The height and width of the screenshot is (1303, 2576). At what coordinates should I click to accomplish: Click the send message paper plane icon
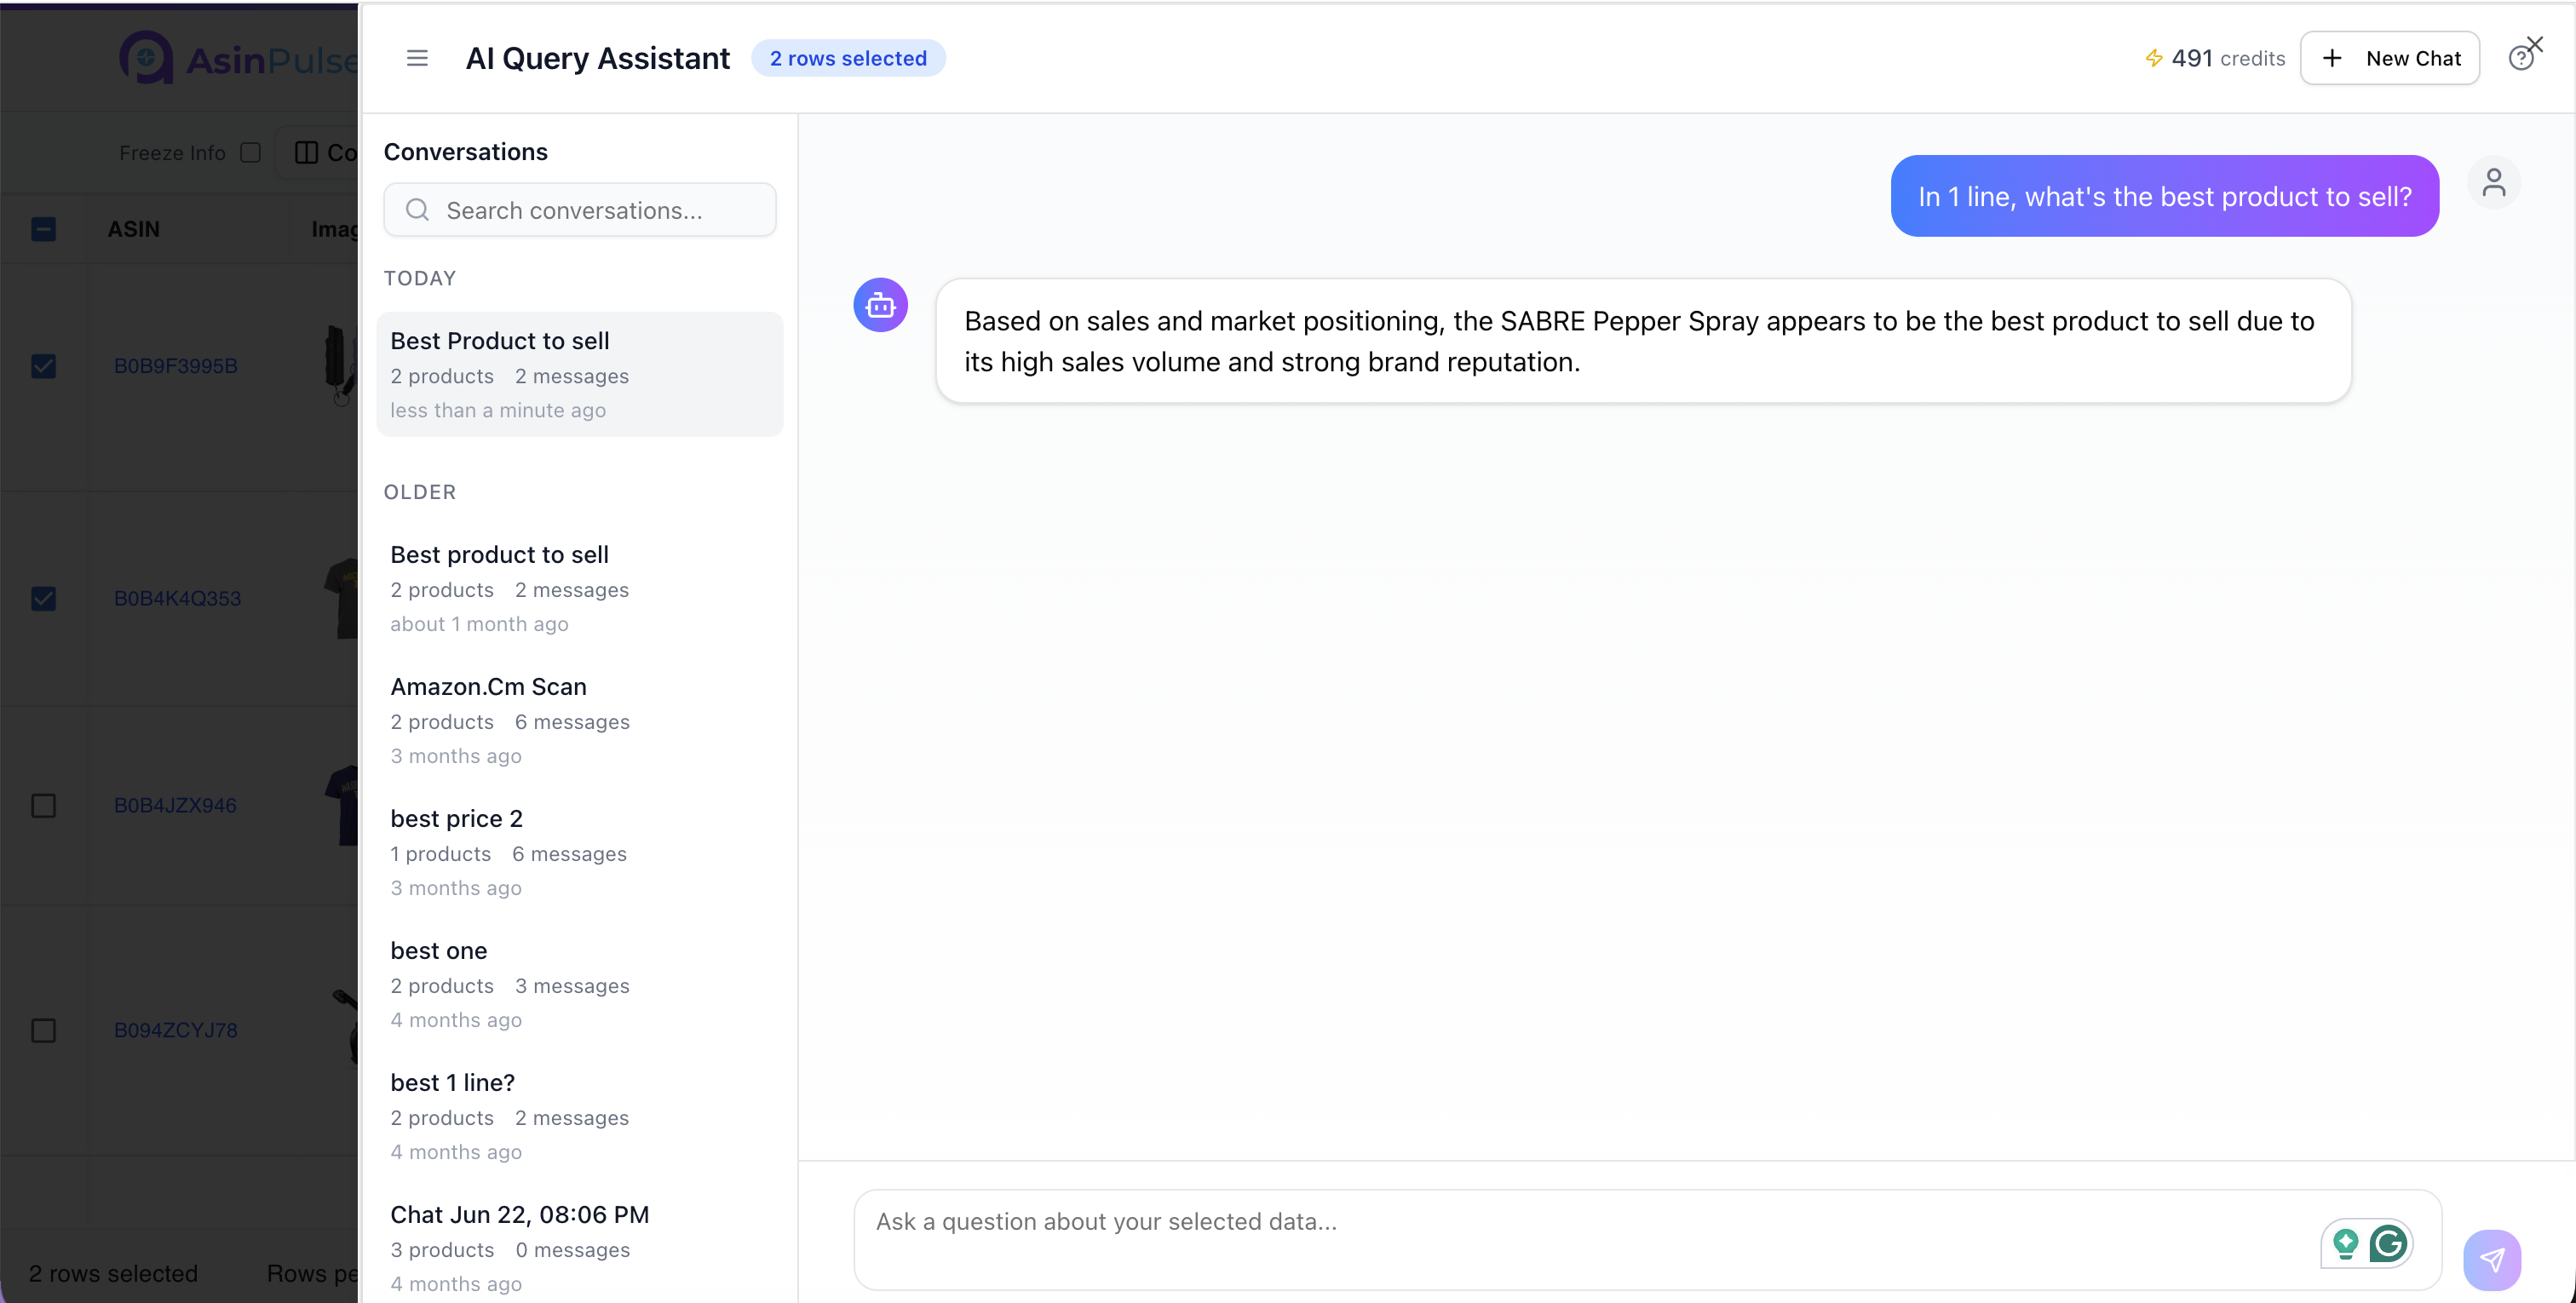(2492, 1259)
